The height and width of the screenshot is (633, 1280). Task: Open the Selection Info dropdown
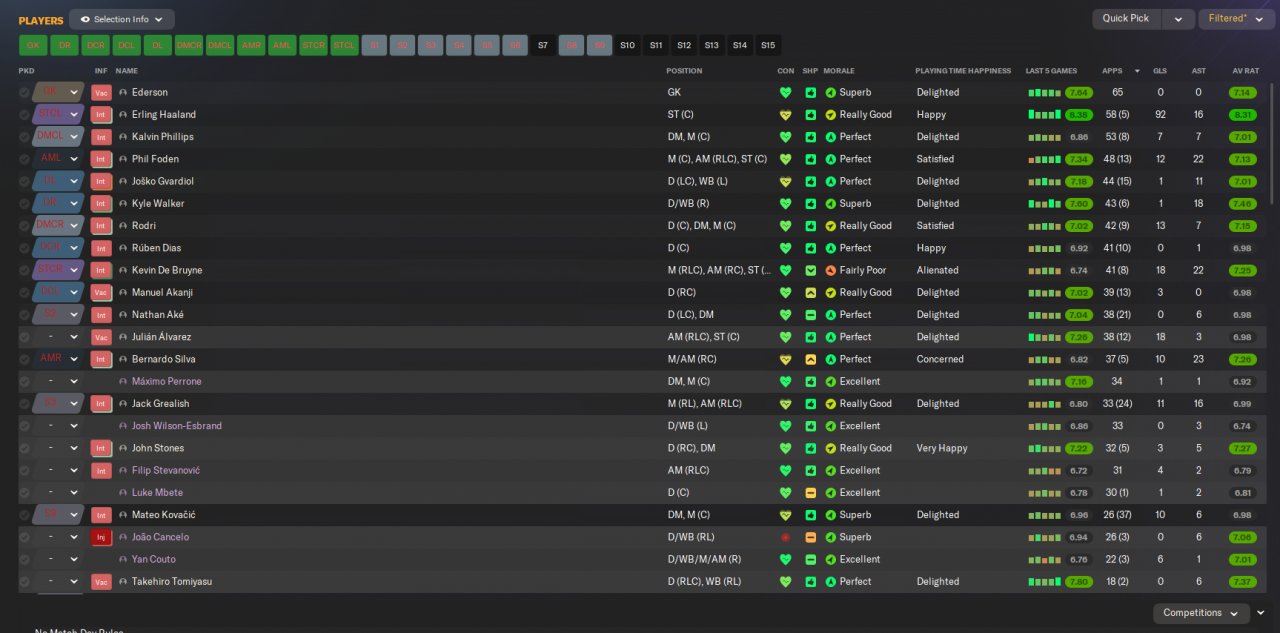click(122, 19)
